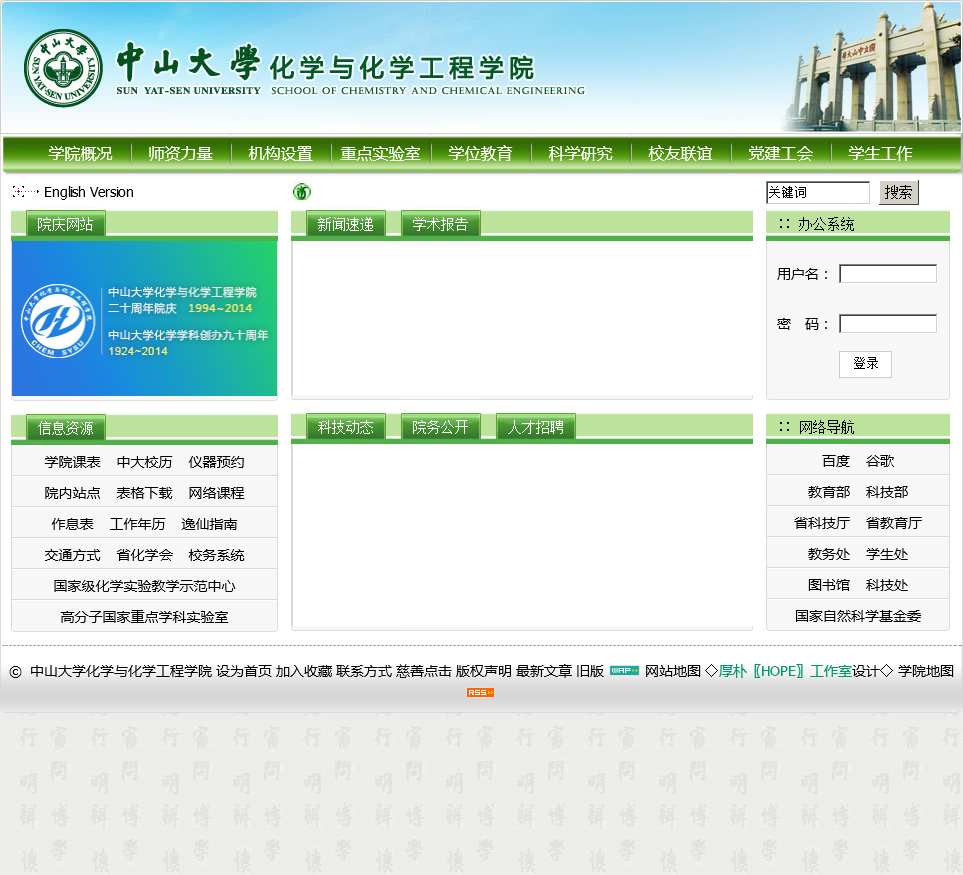Open the 院内站点 link
Viewport: 963px width, 875px height.
point(72,493)
